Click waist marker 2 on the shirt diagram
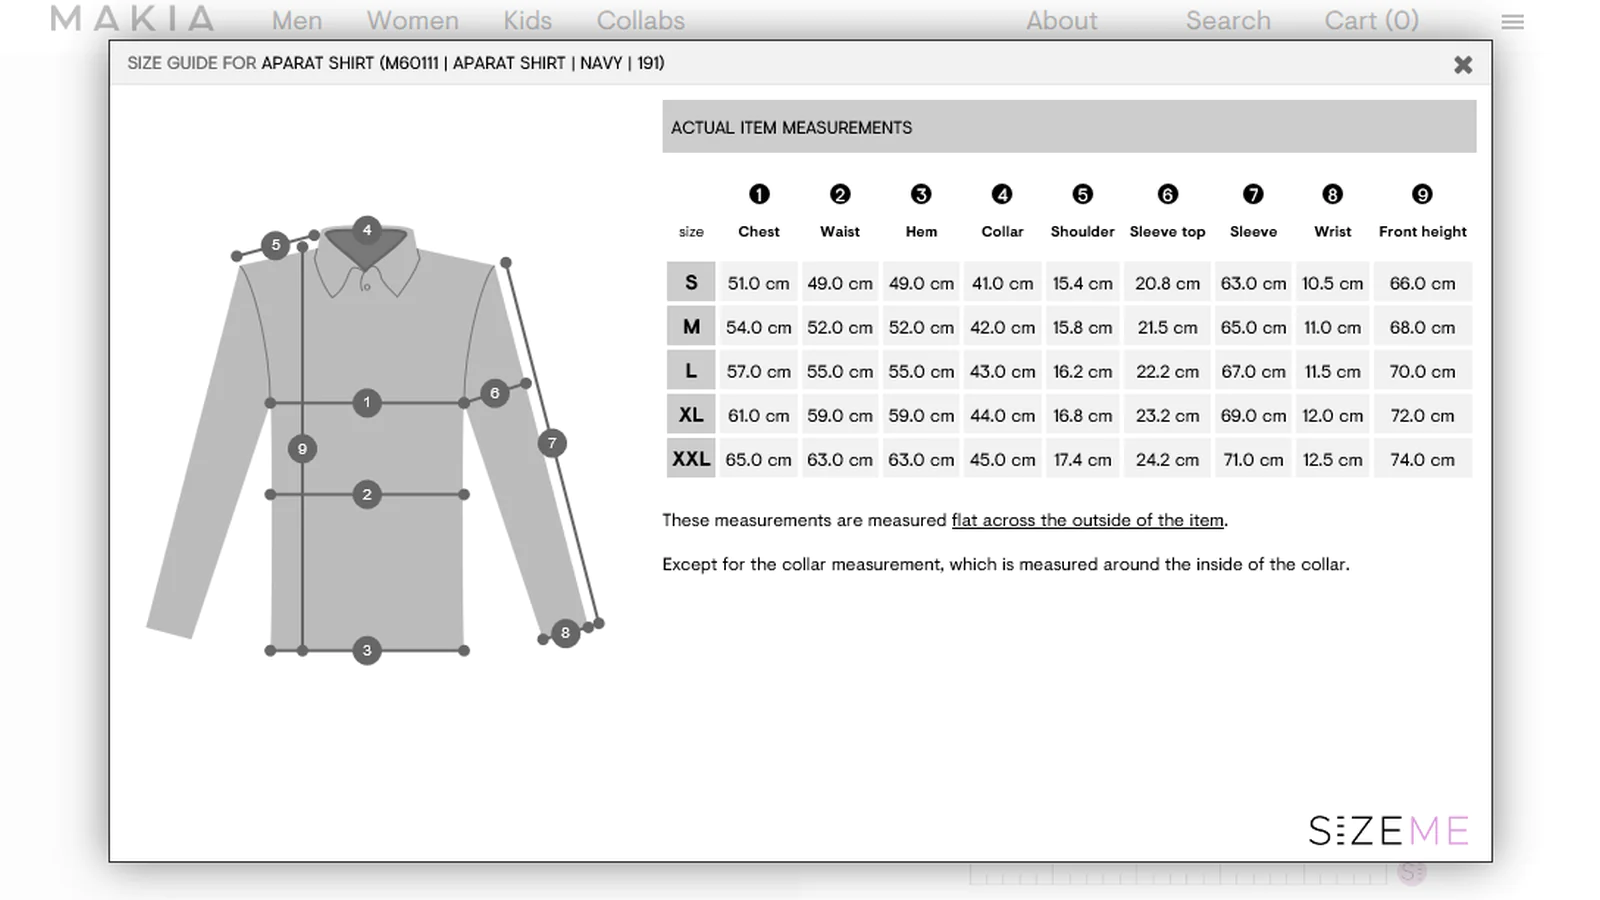Screen dimensions: 1600x900 pyautogui.click(x=367, y=494)
